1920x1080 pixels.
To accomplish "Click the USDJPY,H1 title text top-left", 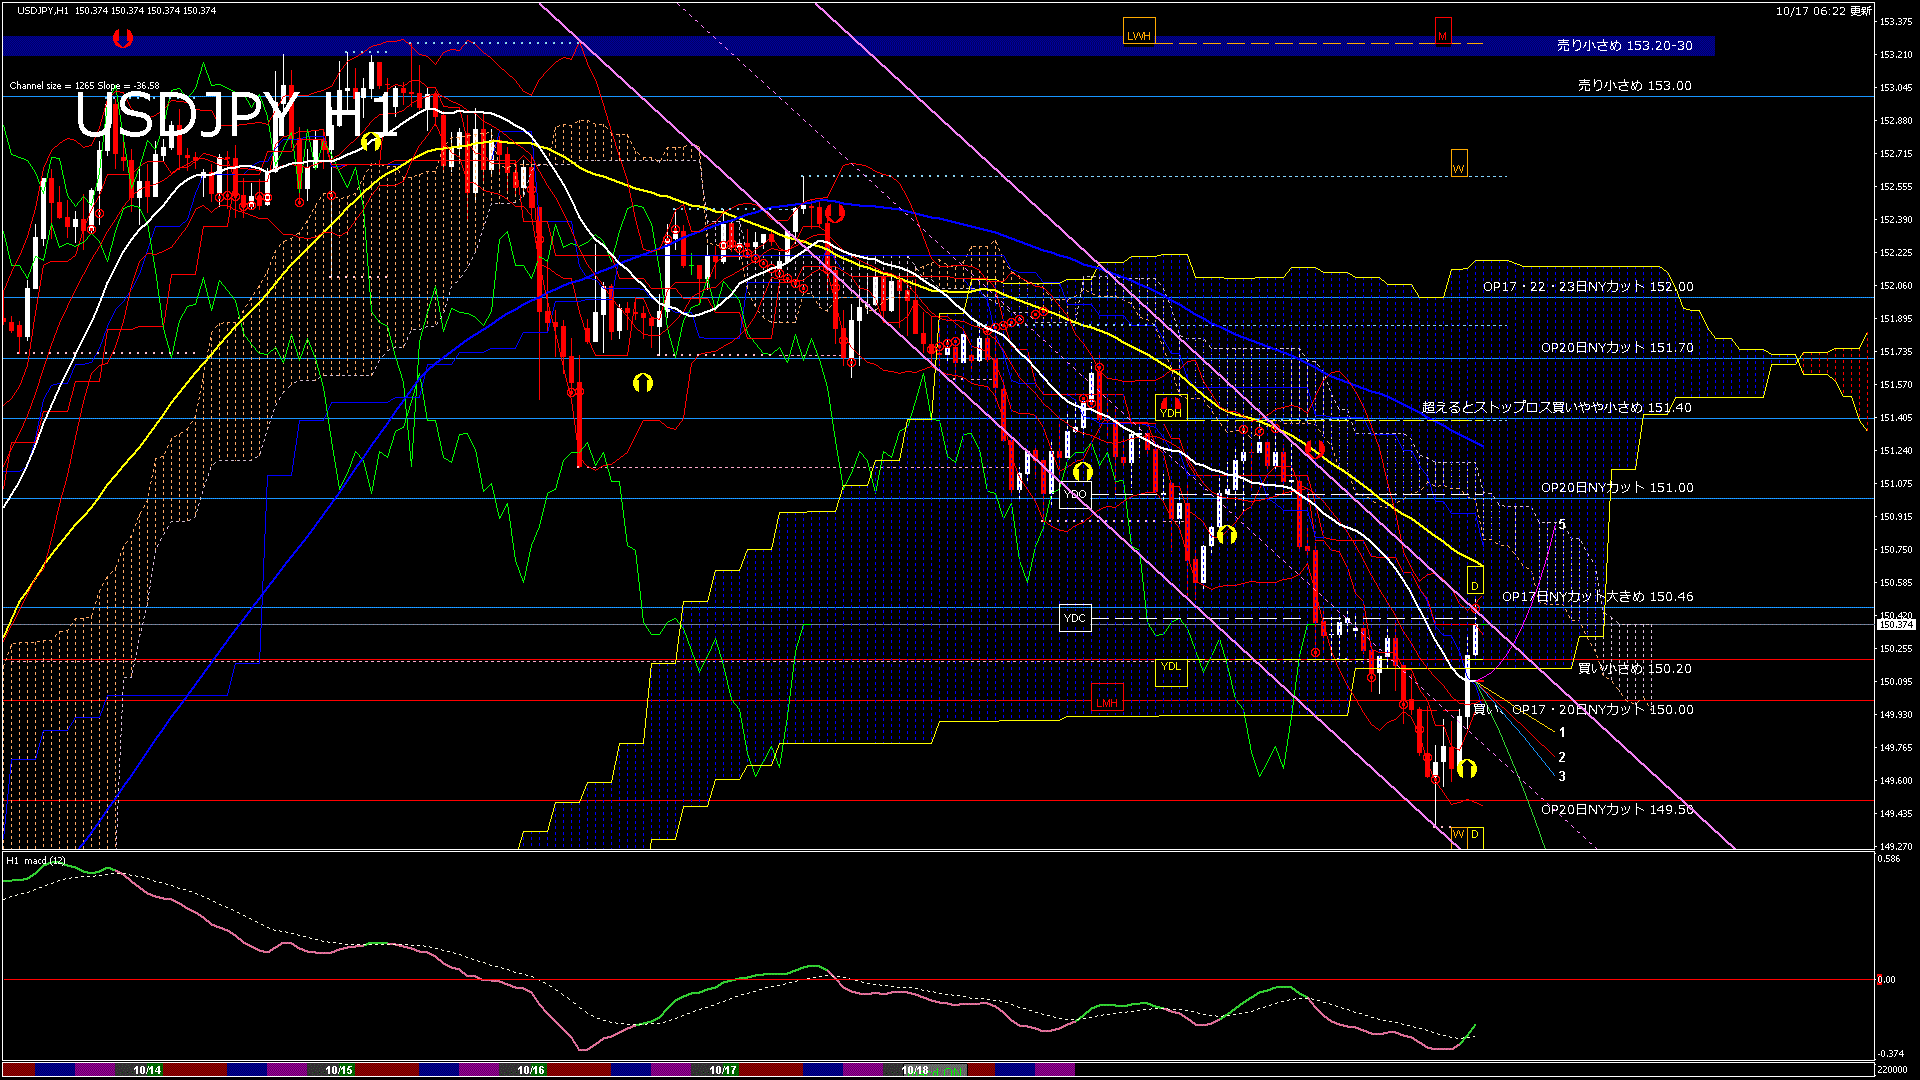I will click(x=43, y=10).
